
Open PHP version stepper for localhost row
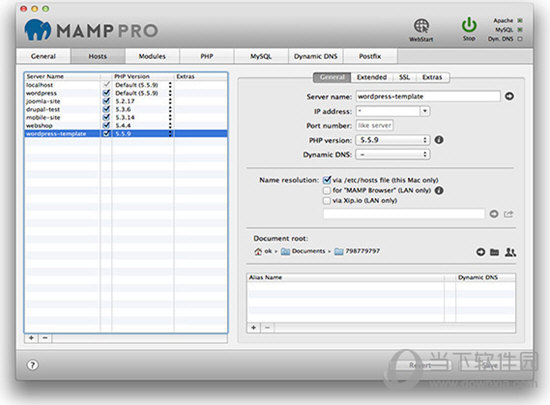point(170,85)
